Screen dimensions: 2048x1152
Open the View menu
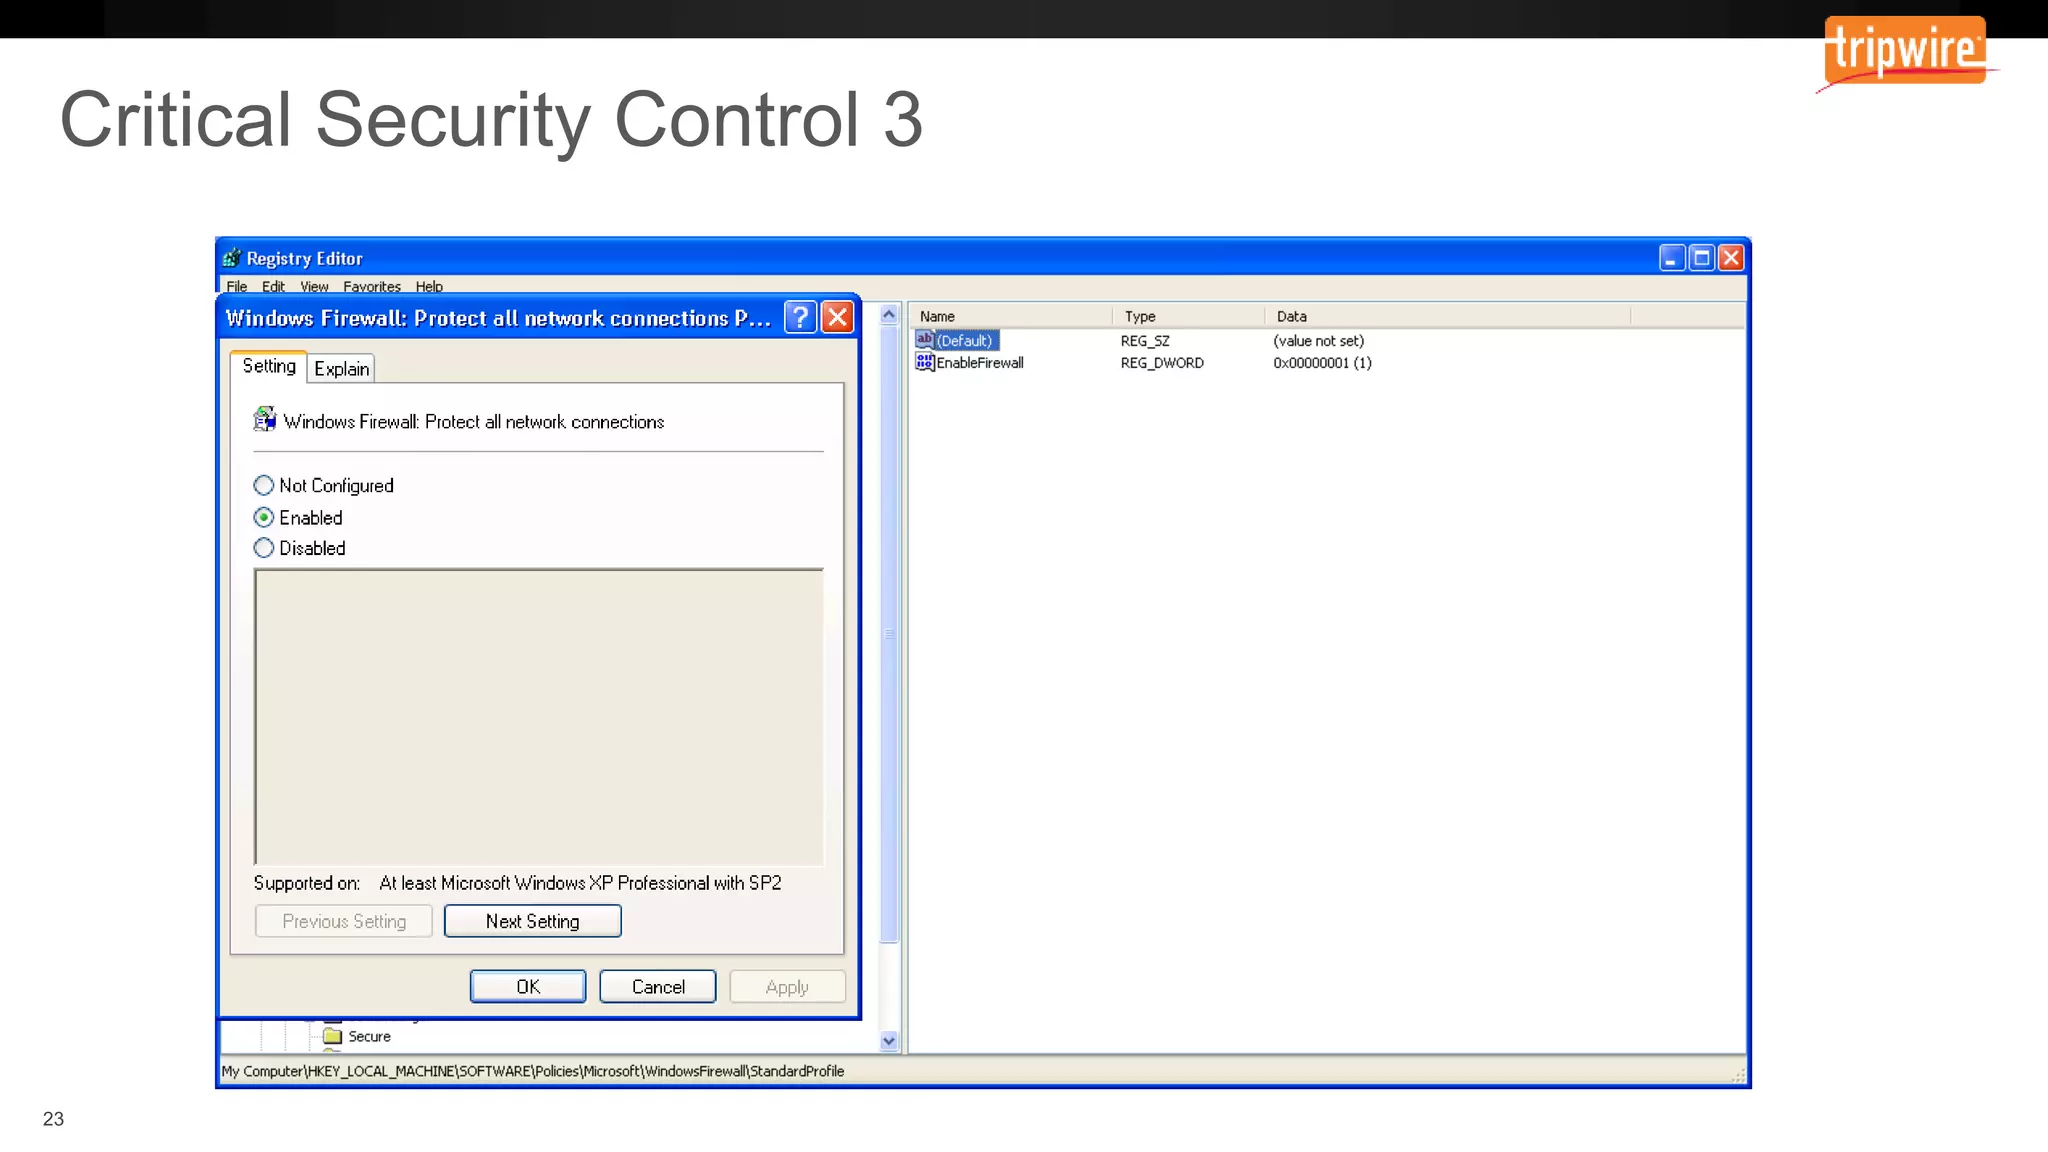click(x=314, y=287)
